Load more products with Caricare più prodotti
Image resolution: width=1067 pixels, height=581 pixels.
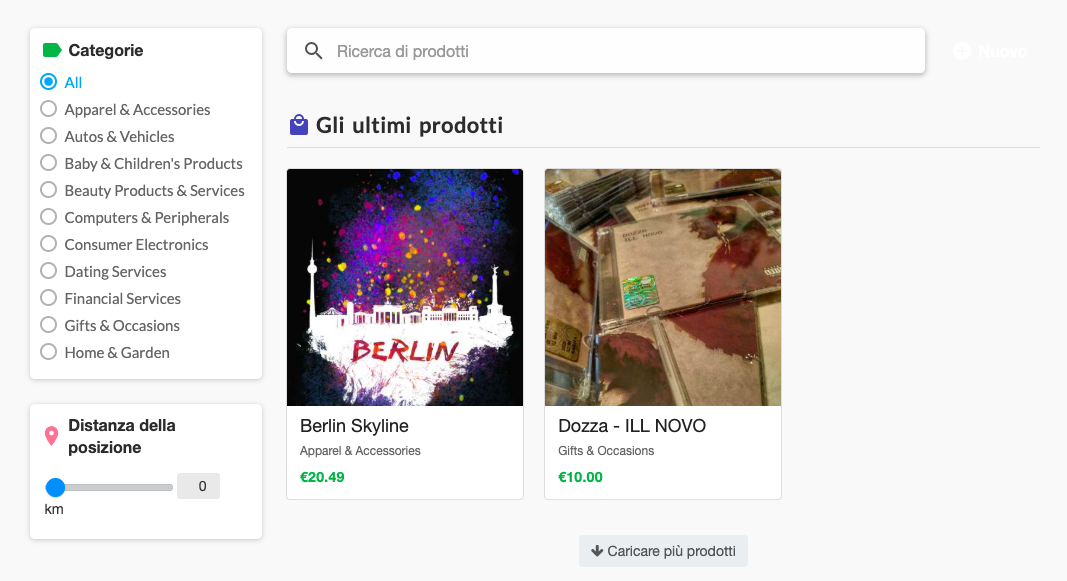coord(663,551)
